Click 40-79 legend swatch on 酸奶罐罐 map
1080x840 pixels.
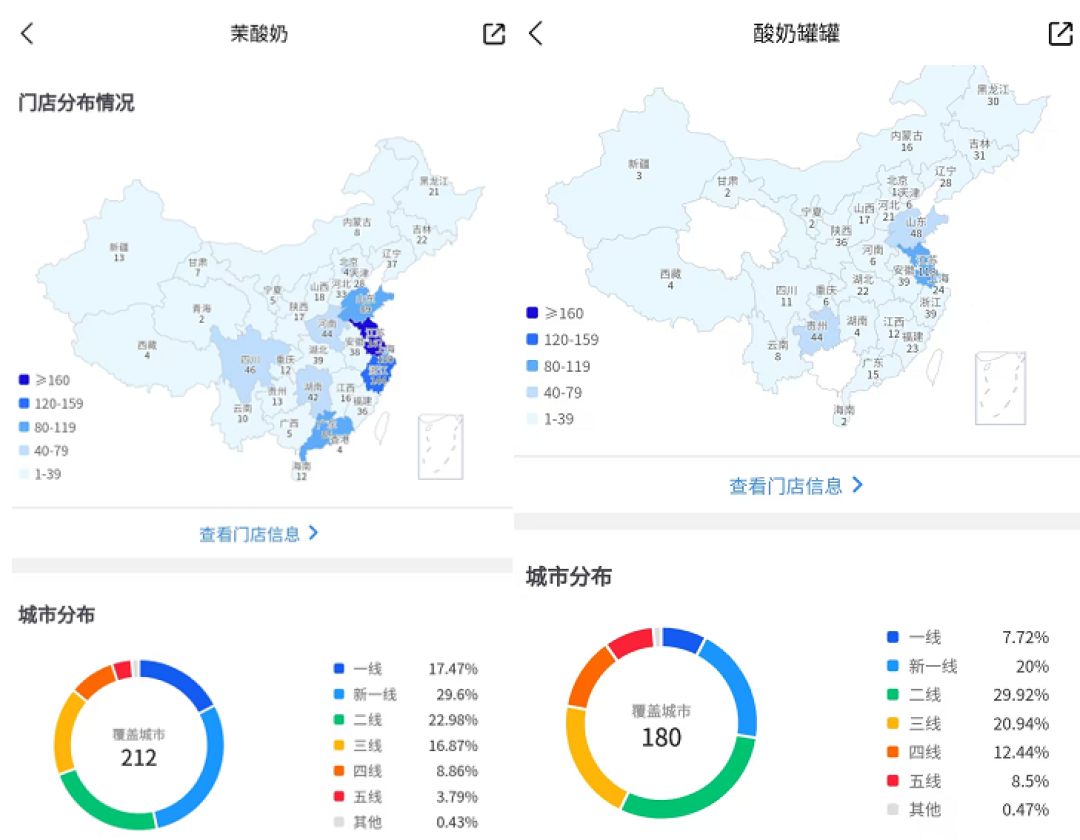[x=532, y=392]
